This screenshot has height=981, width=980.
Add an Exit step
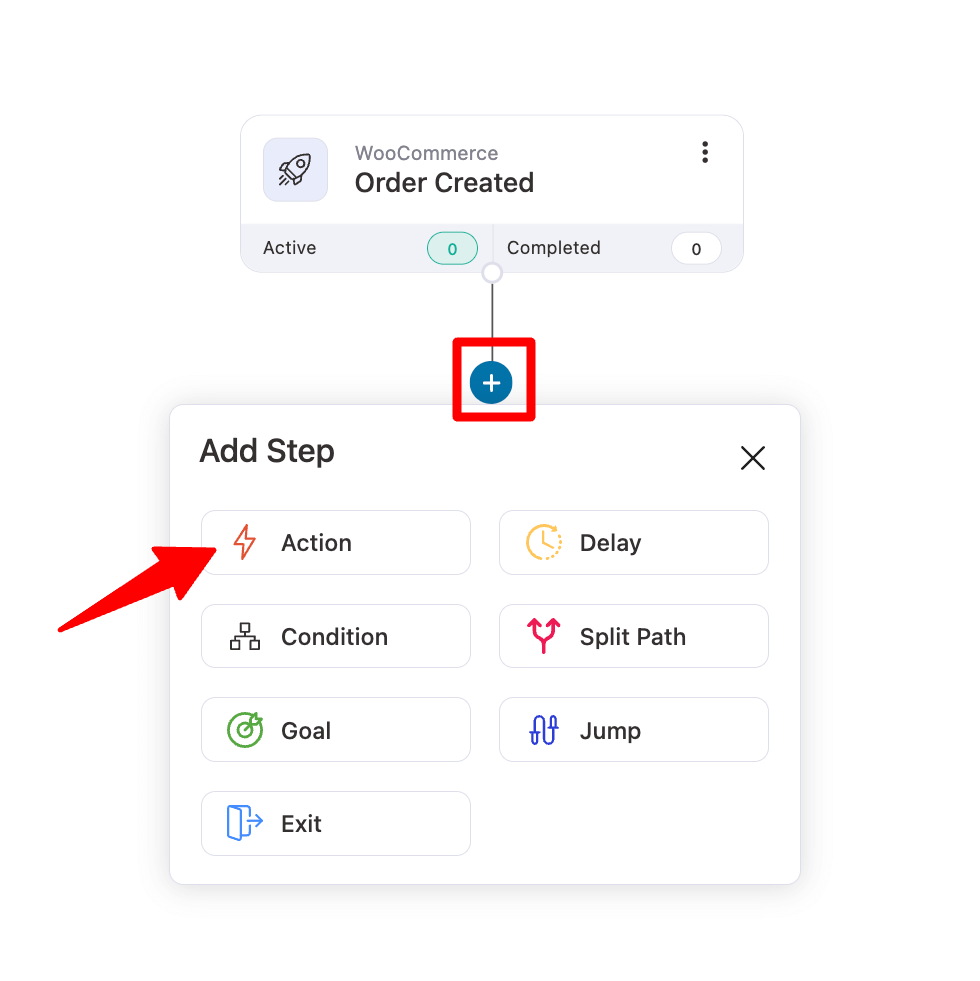click(335, 823)
